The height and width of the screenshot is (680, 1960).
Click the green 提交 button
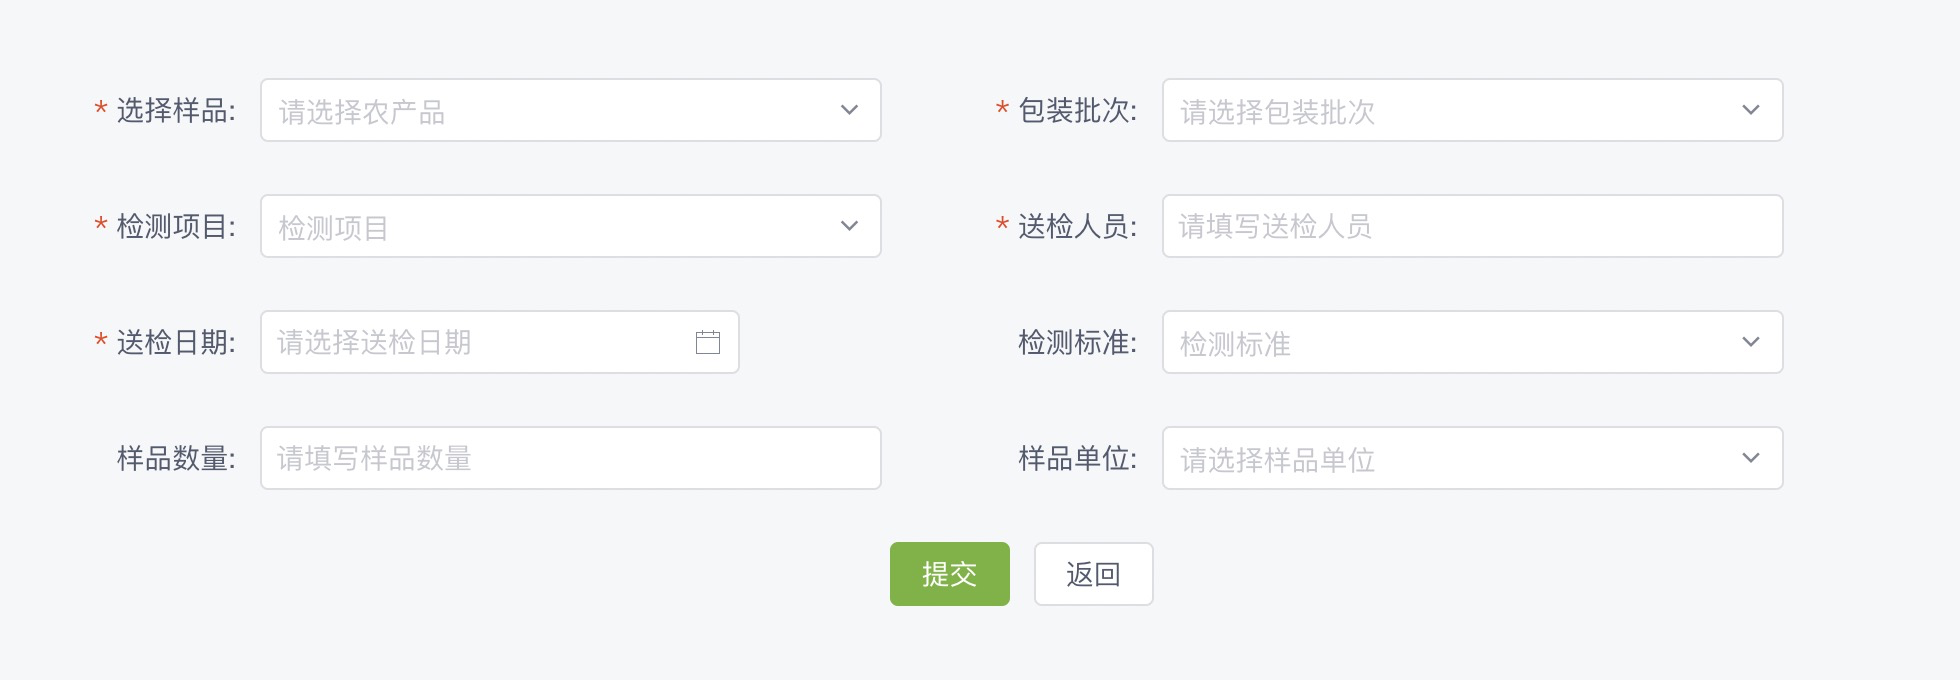pyautogui.click(x=950, y=574)
